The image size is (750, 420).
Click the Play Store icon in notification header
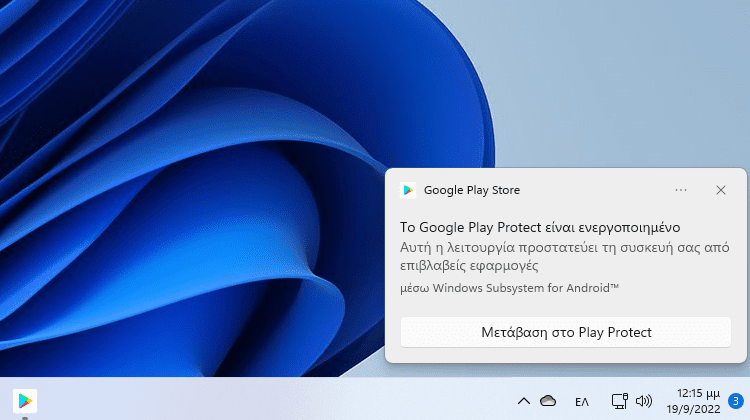pyautogui.click(x=408, y=190)
